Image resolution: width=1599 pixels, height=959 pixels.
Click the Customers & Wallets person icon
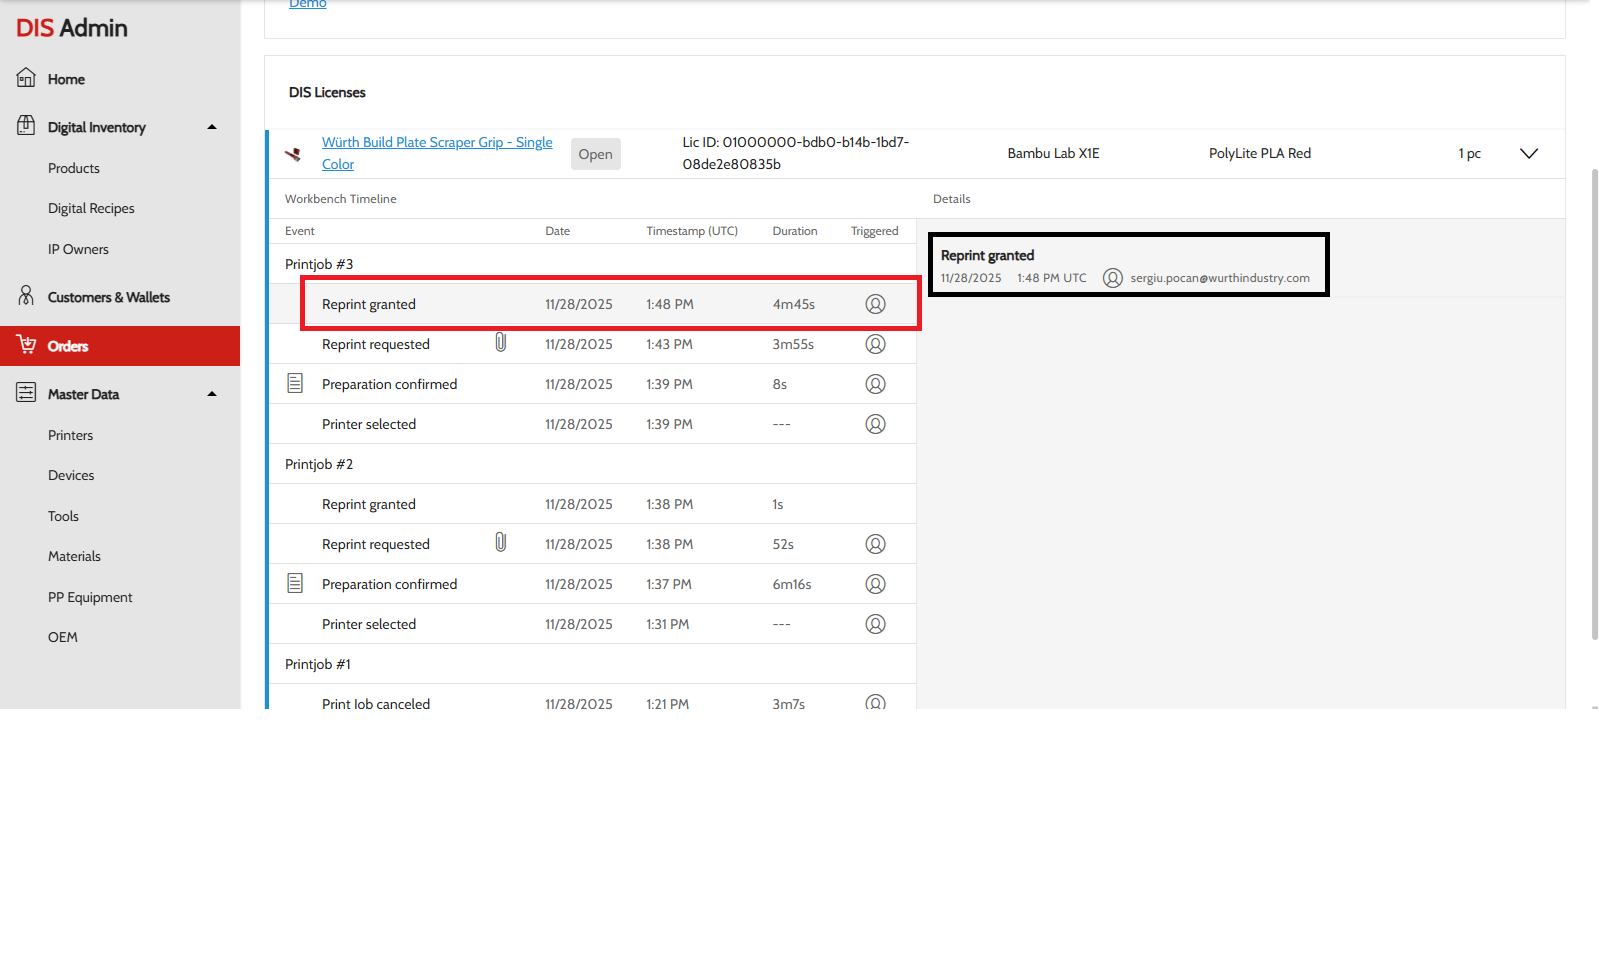[x=26, y=296]
